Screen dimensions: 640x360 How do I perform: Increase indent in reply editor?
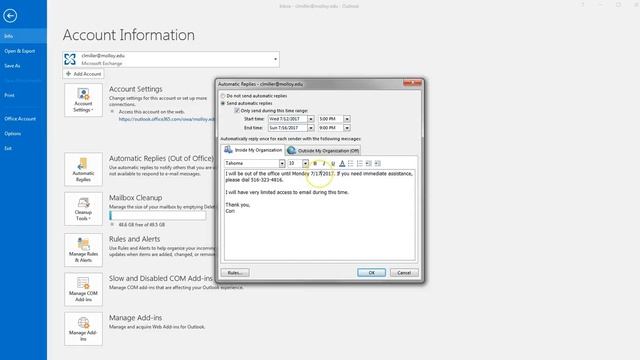(378, 163)
